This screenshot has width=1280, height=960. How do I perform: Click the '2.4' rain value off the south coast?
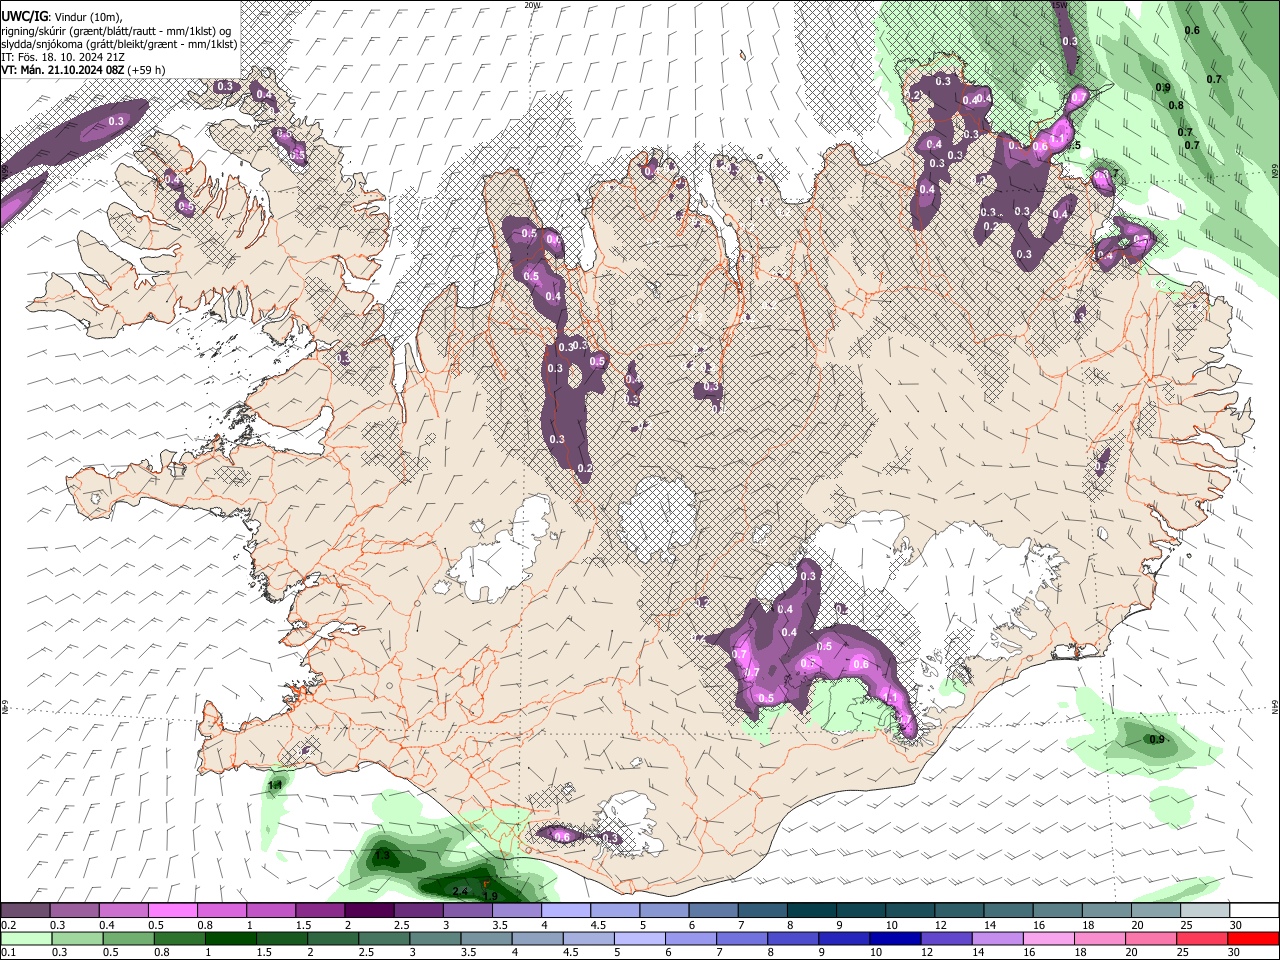pyautogui.click(x=461, y=891)
